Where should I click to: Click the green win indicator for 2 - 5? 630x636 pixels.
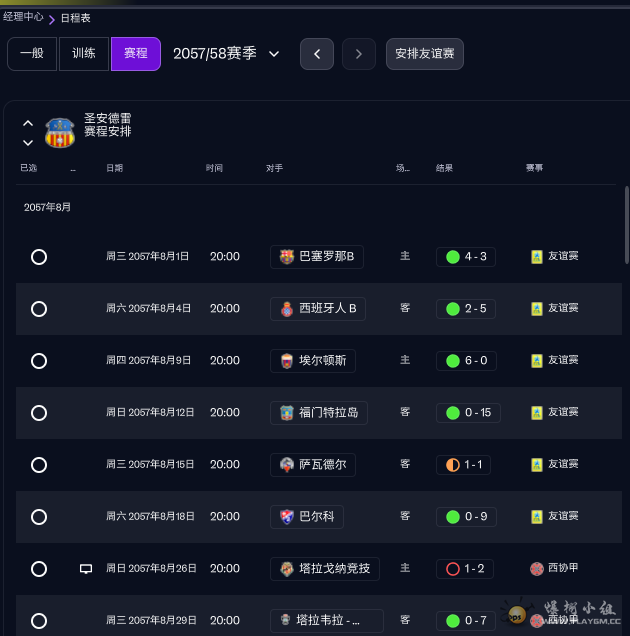[453, 309]
